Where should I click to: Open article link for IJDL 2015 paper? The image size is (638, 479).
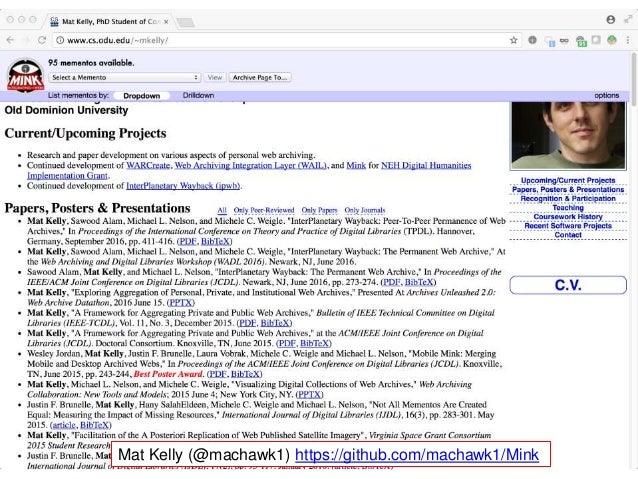[64, 425]
